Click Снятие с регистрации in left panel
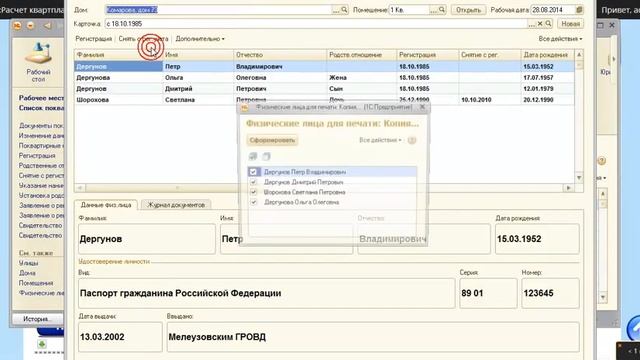The image size is (640, 360). 41,176
